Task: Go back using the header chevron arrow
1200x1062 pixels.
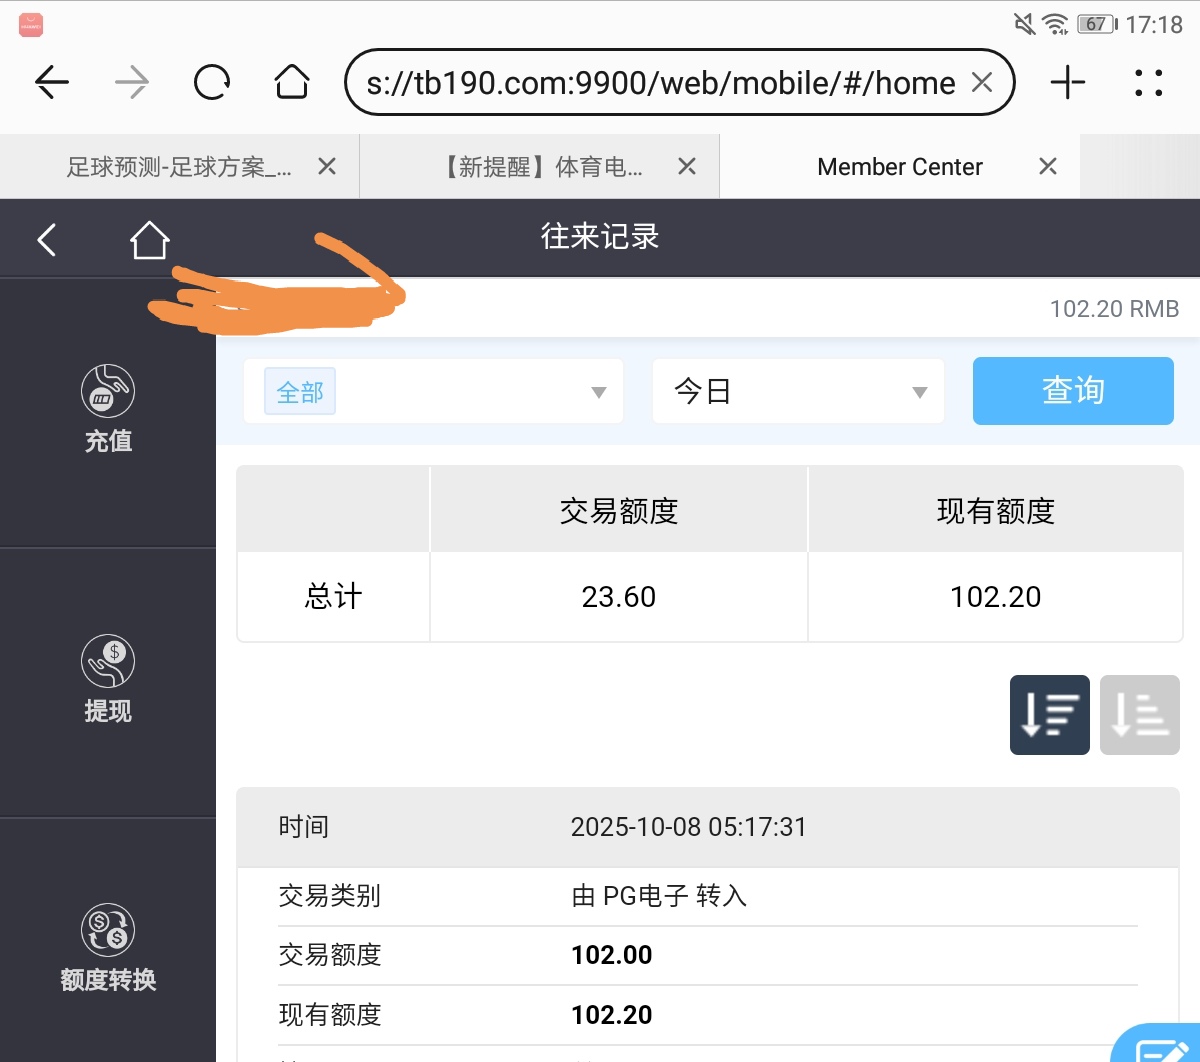Action: click(x=46, y=240)
